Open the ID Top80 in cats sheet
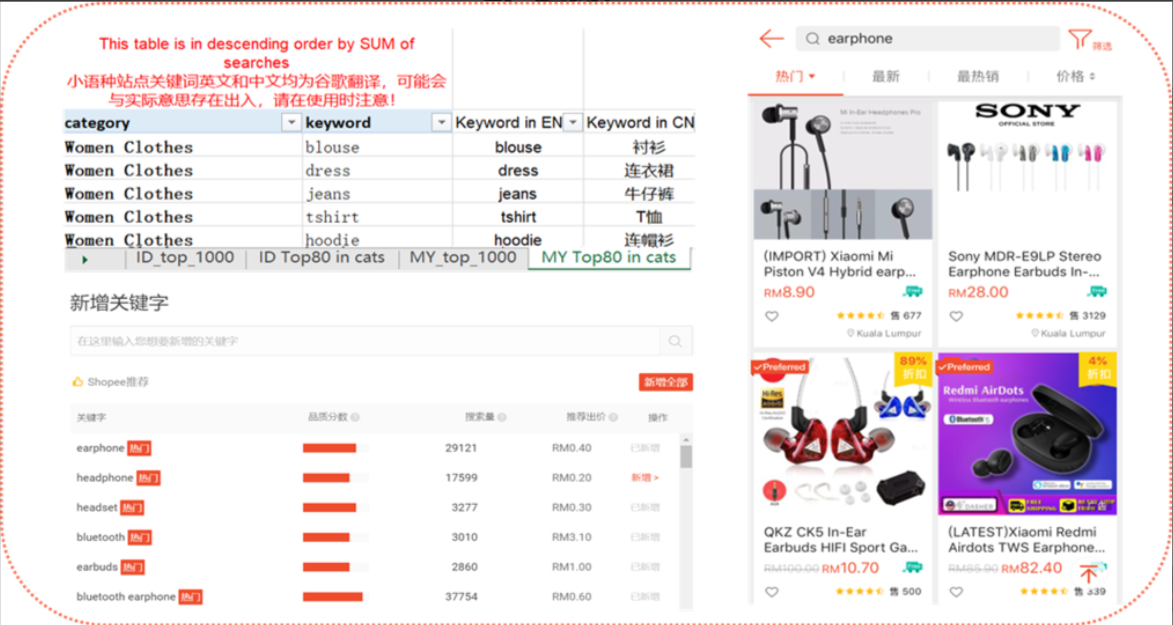 click(322, 257)
